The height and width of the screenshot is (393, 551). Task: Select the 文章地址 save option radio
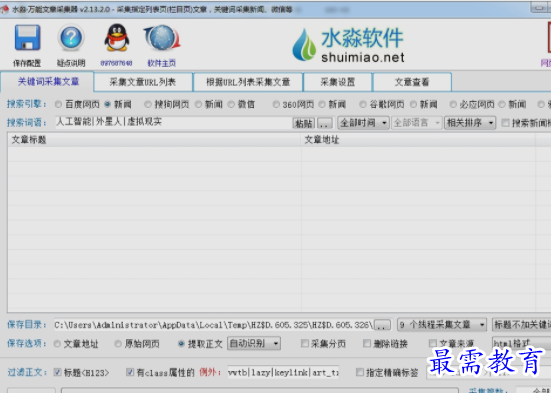(57, 344)
